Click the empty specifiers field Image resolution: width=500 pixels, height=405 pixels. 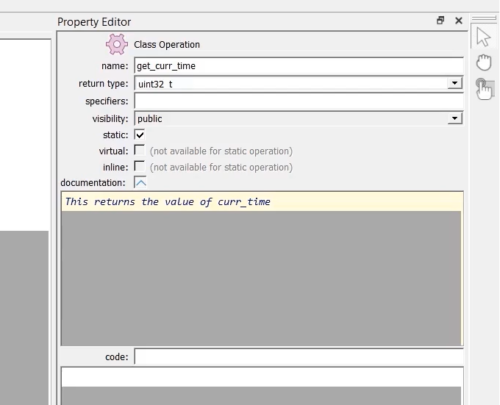[x=299, y=101]
